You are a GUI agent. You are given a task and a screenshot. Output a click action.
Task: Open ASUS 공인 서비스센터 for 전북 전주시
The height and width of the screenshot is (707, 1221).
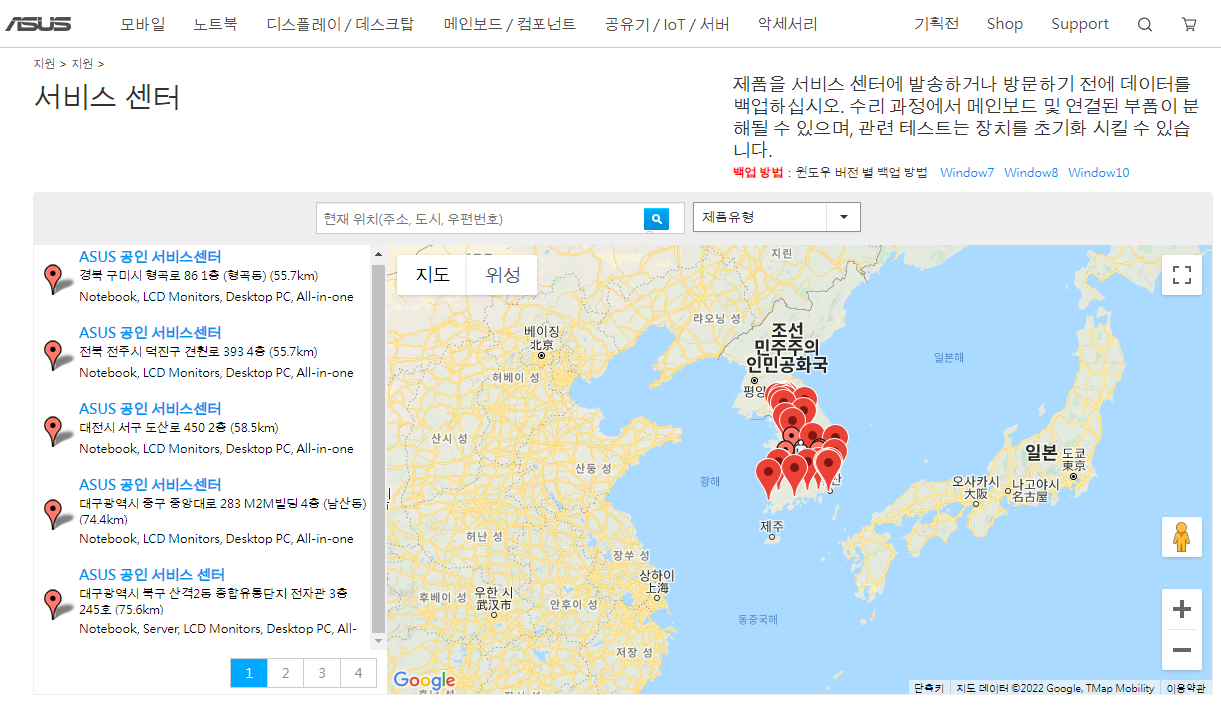point(150,333)
